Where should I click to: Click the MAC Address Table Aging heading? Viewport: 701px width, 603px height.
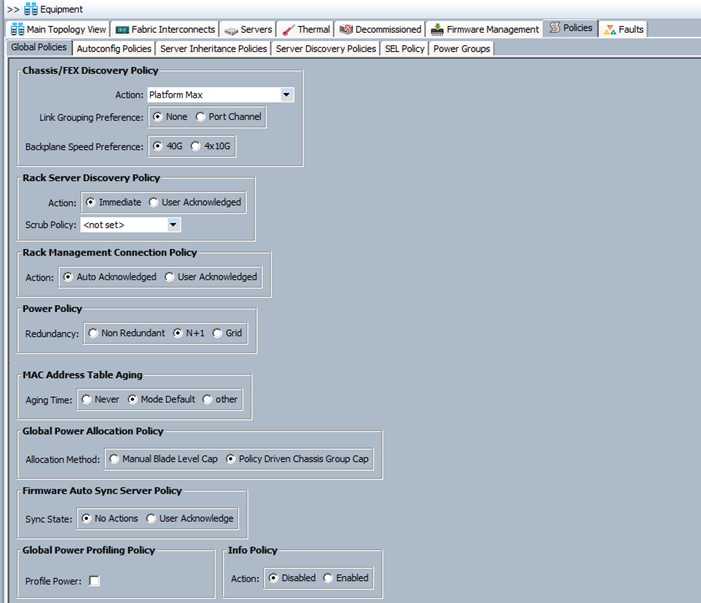point(82,375)
